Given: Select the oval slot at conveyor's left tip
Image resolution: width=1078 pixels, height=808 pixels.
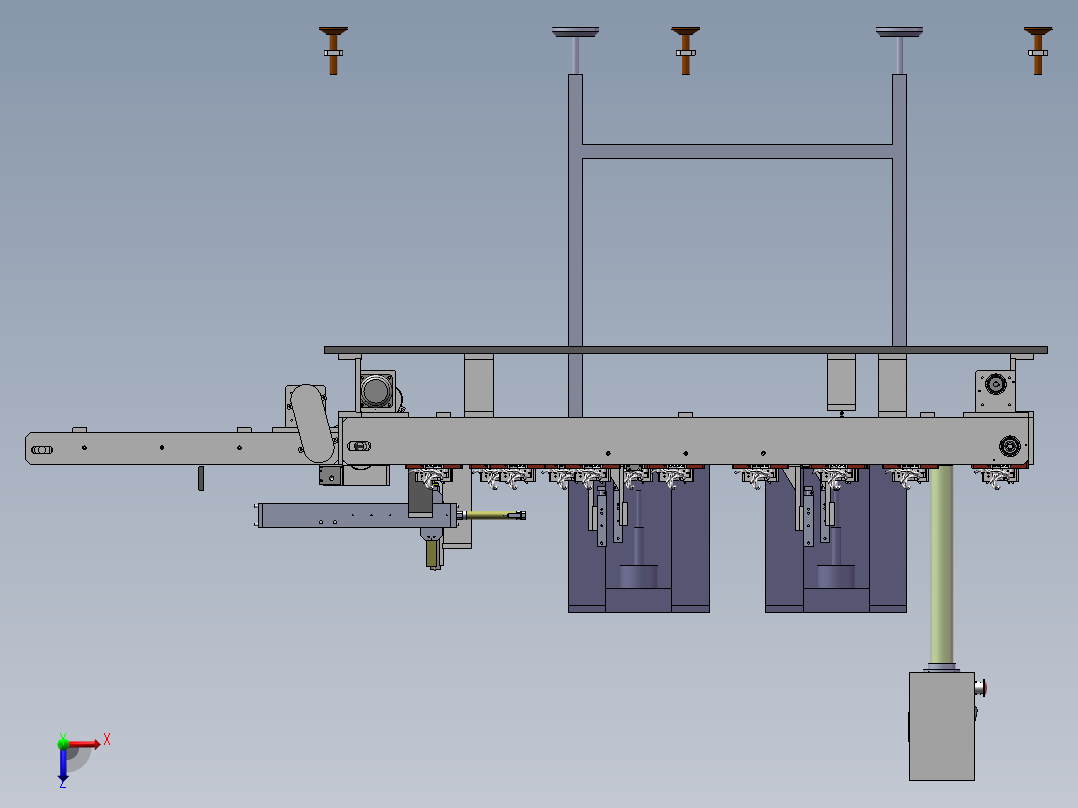Looking at the screenshot, I should (42, 450).
